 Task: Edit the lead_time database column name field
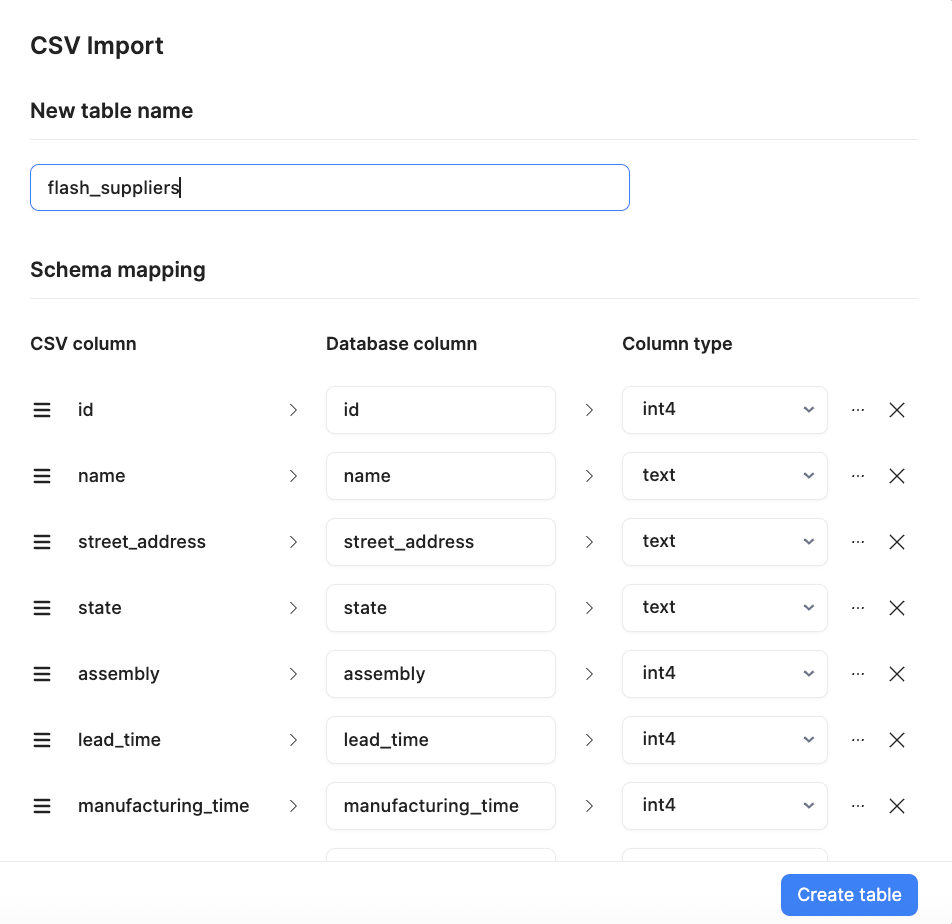pos(440,739)
